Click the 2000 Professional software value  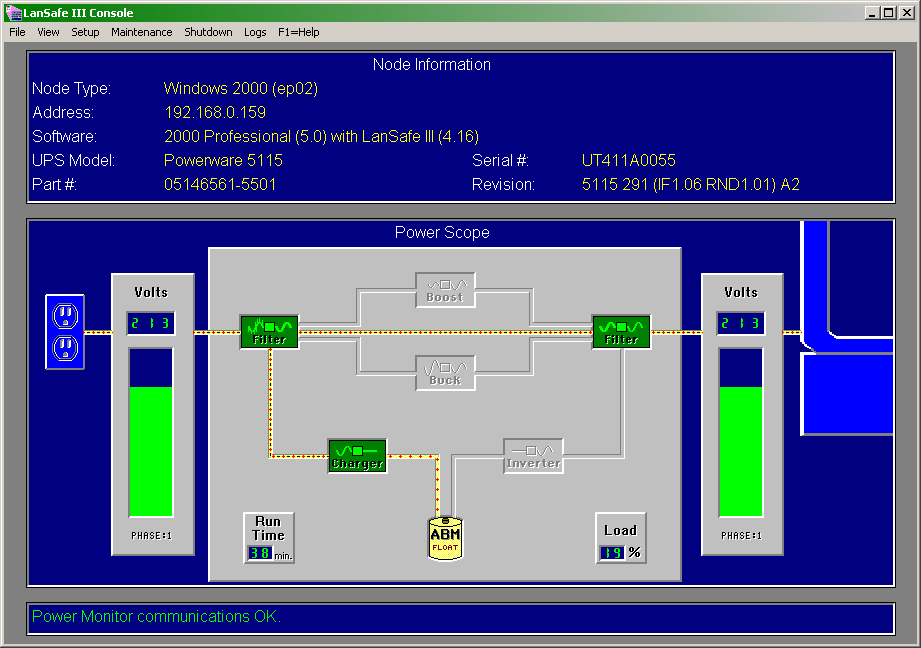click(321, 136)
